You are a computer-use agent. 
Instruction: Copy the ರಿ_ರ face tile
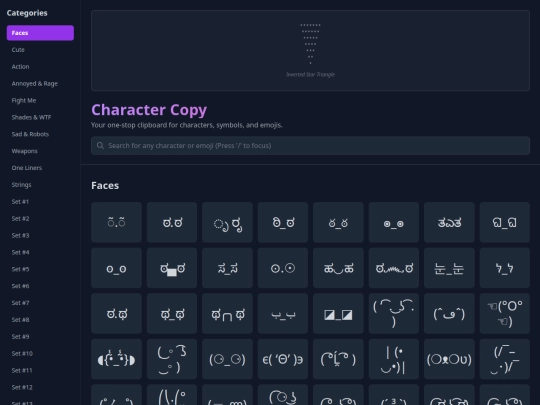pyautogui.click(x=283, y=222)
